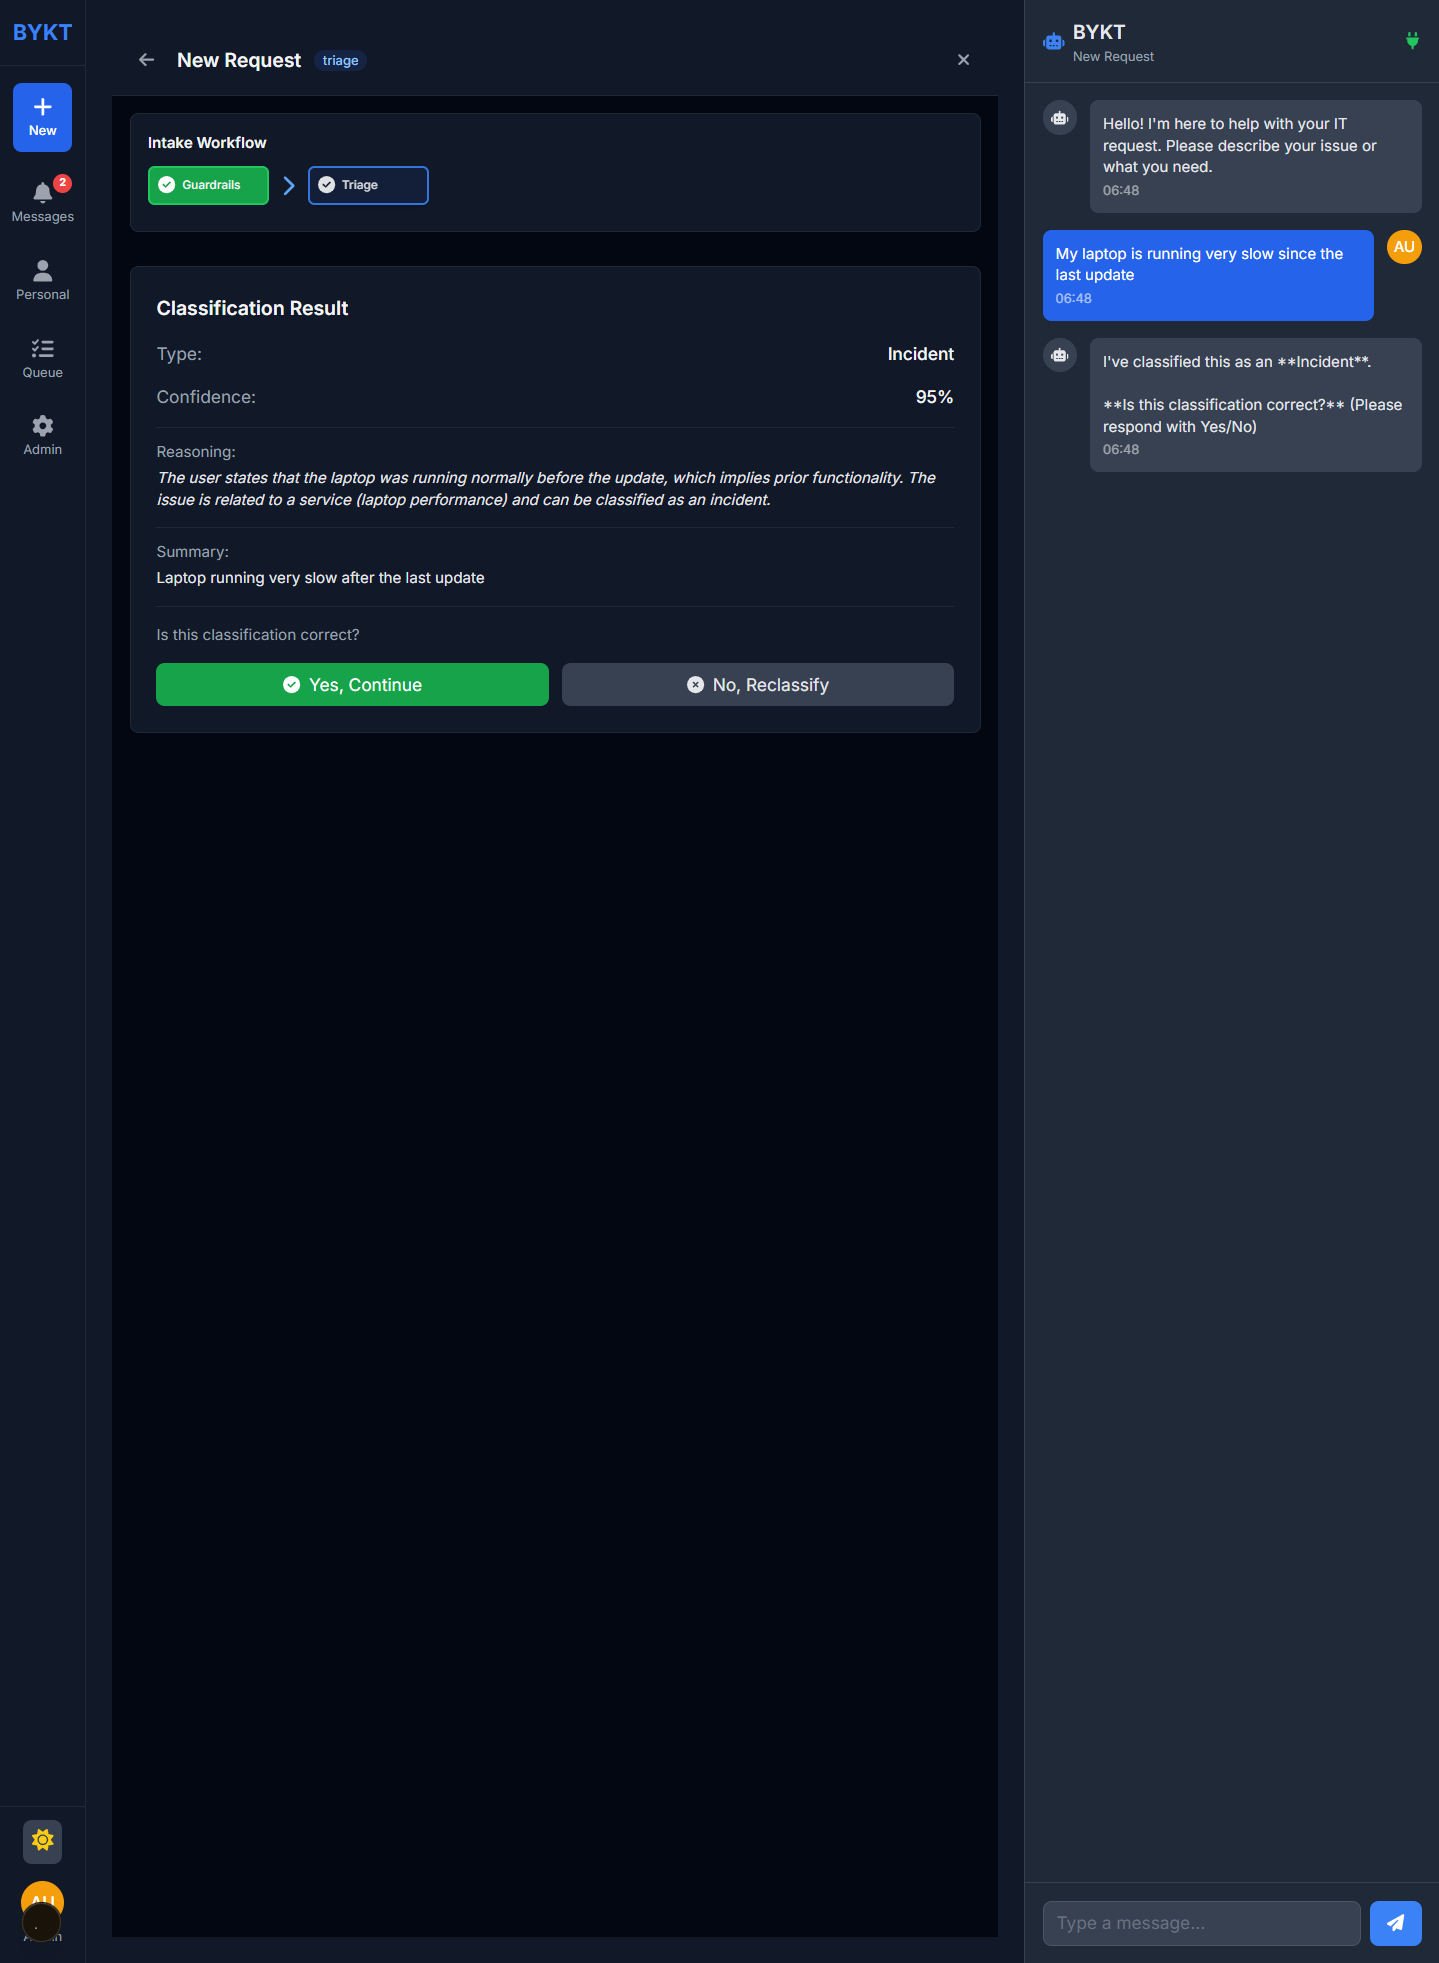1439x1963 pixels.
Task: Open the user avatar in sidebar
Action: coord(42,1903)
